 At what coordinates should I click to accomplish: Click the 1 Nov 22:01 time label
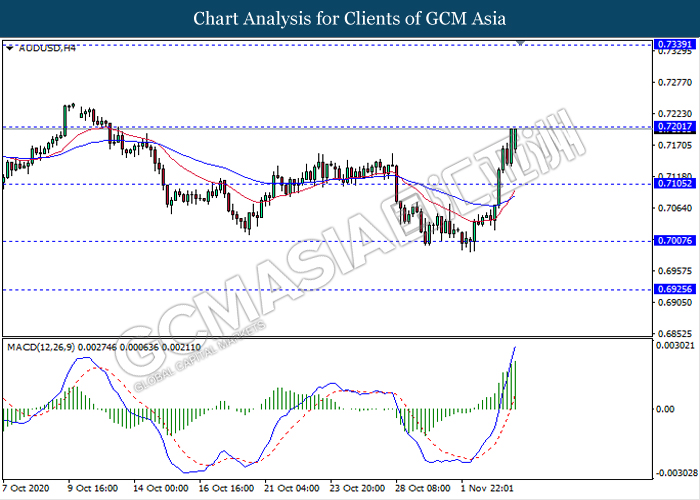487,488
